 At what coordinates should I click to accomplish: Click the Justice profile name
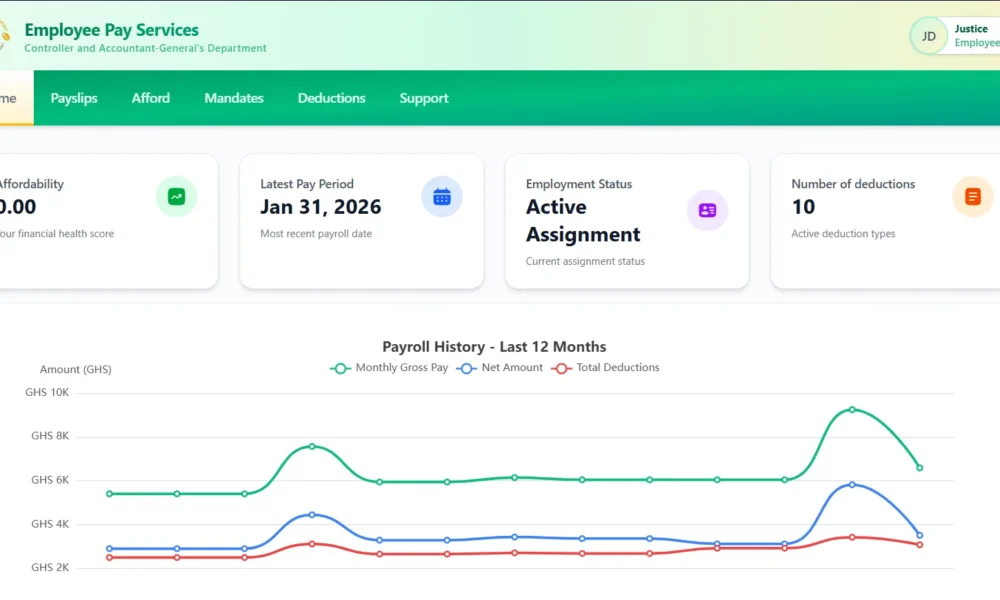(x=971, y=29)
